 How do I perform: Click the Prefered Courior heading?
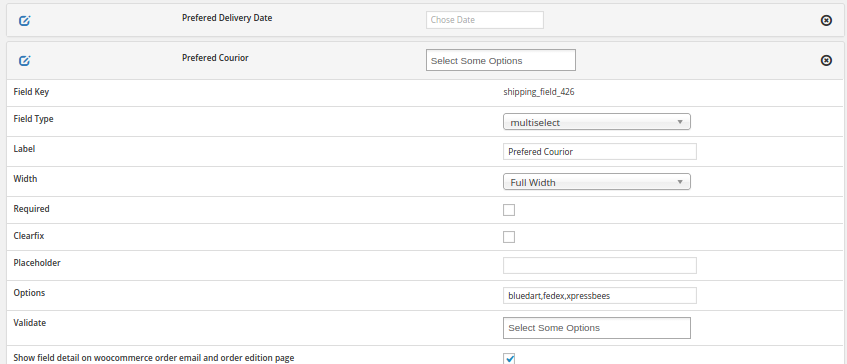[x=215, y=58]
